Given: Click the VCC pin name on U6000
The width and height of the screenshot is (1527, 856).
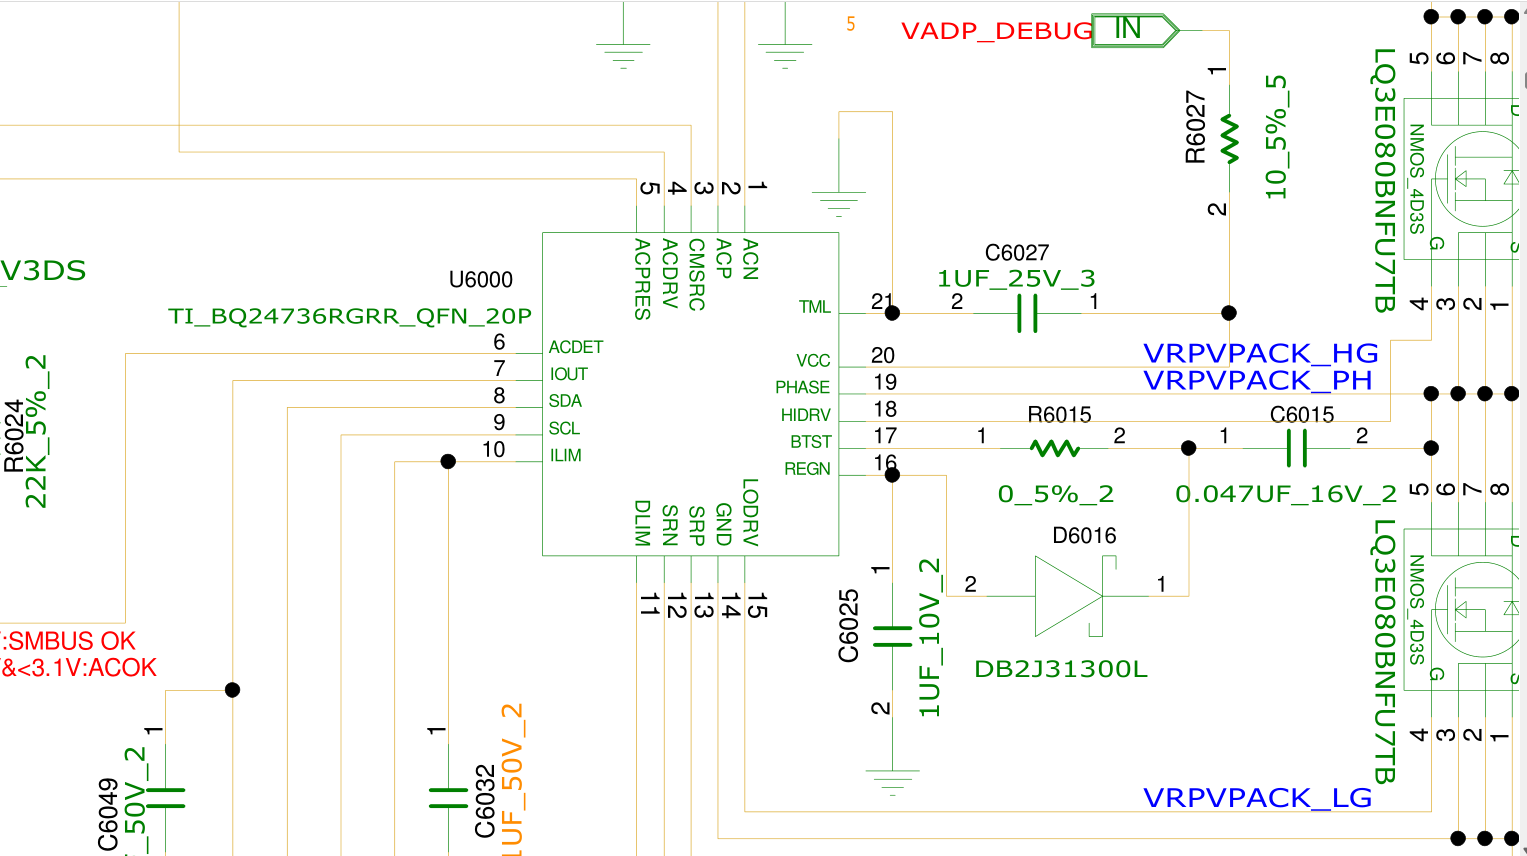Looking at the screenshot, I should click(814, 361).
